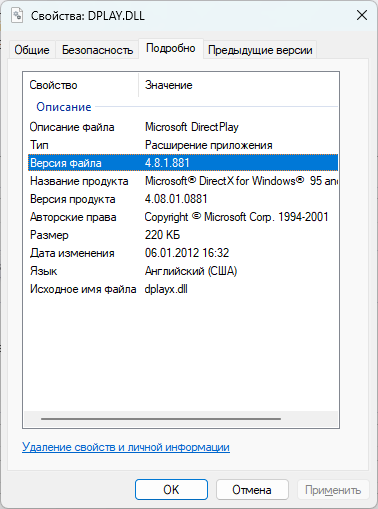This screenshot has height=509, width=378.
Task: Click the Значение column header
Action: click(x=238, y=85)
